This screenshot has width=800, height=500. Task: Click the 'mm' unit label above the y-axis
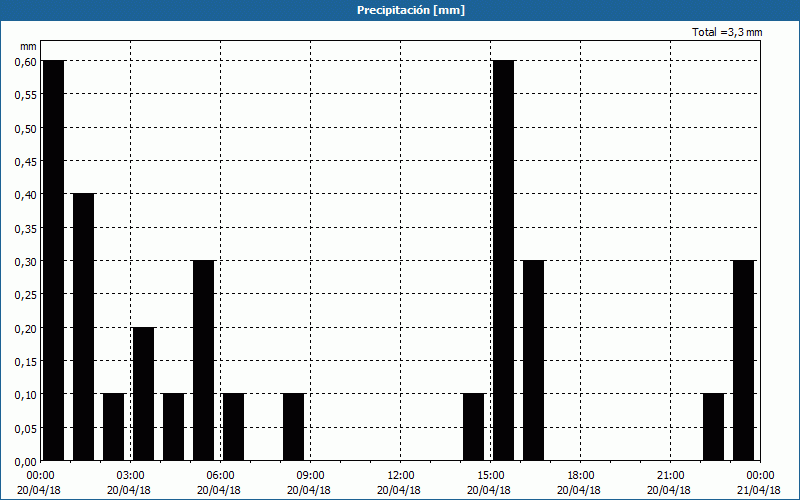[x=28, y=46]
